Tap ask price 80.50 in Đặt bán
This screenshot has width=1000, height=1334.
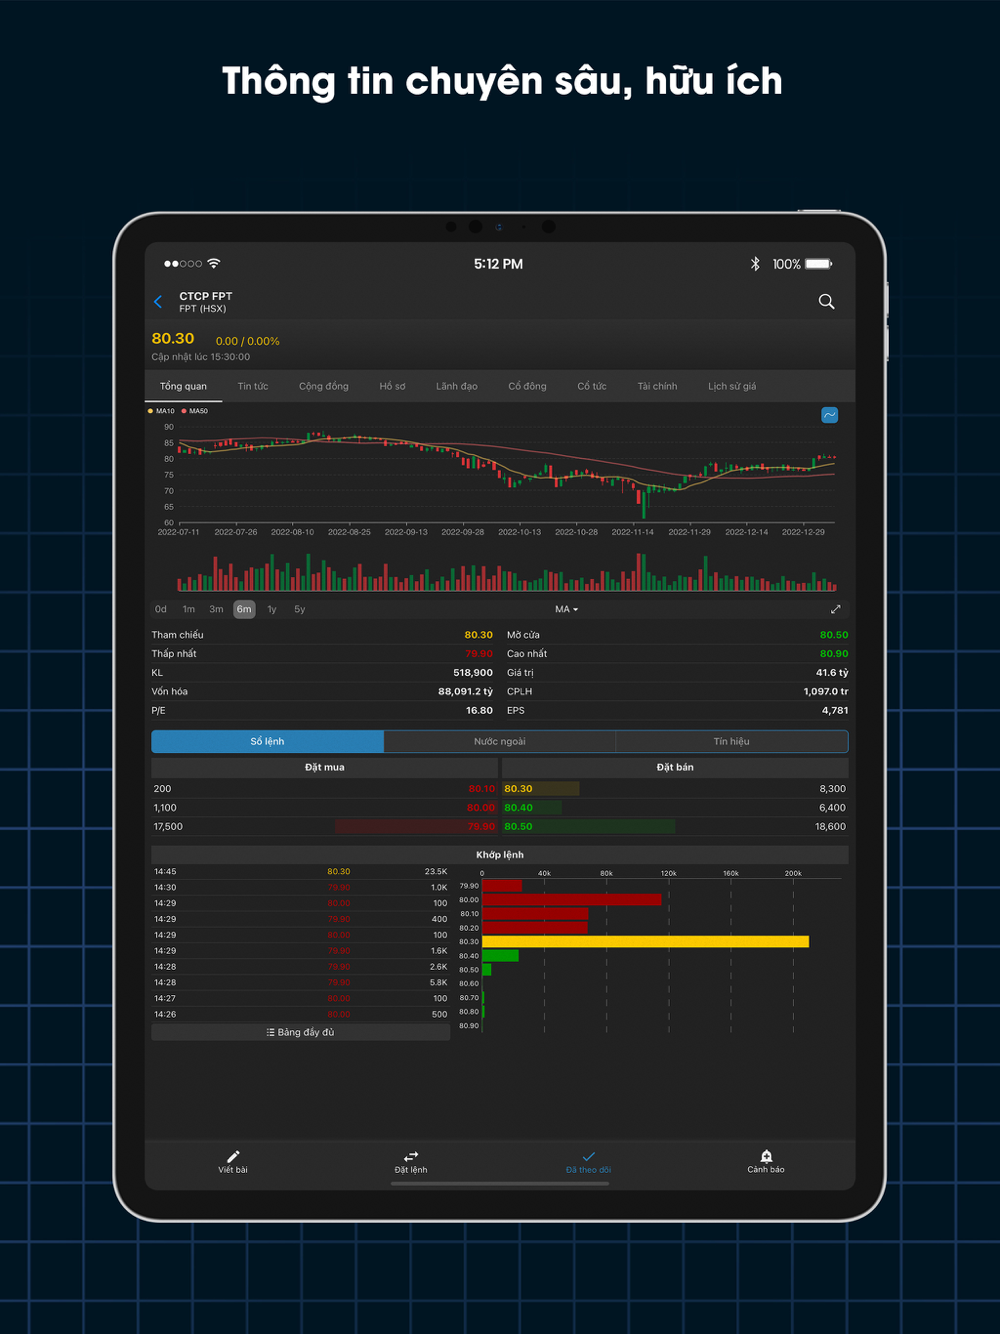pyautogui.click(x=518, y=827)
